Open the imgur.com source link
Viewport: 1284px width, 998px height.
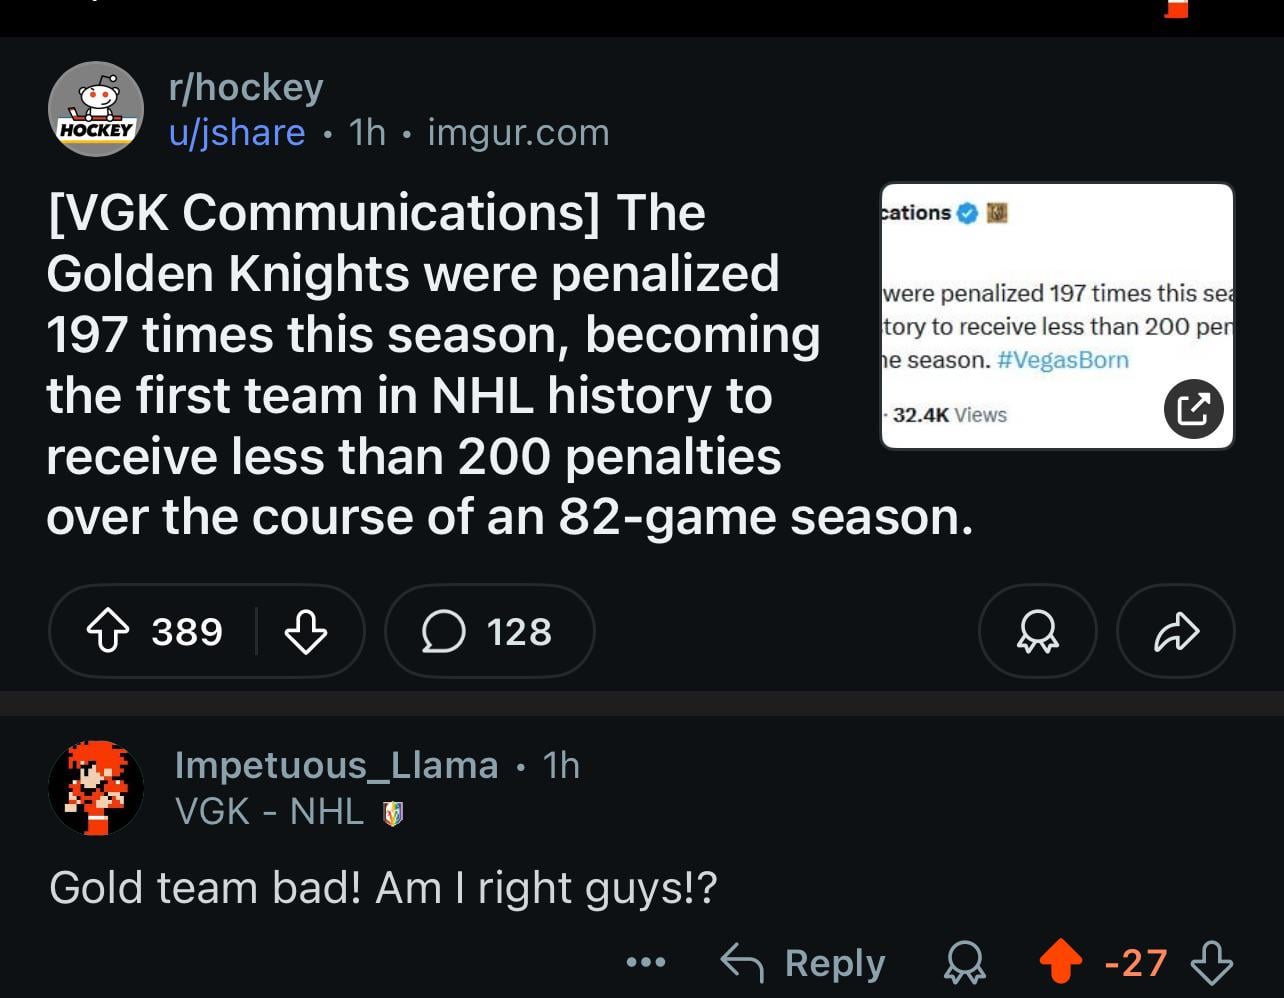(x=517, y=131)
